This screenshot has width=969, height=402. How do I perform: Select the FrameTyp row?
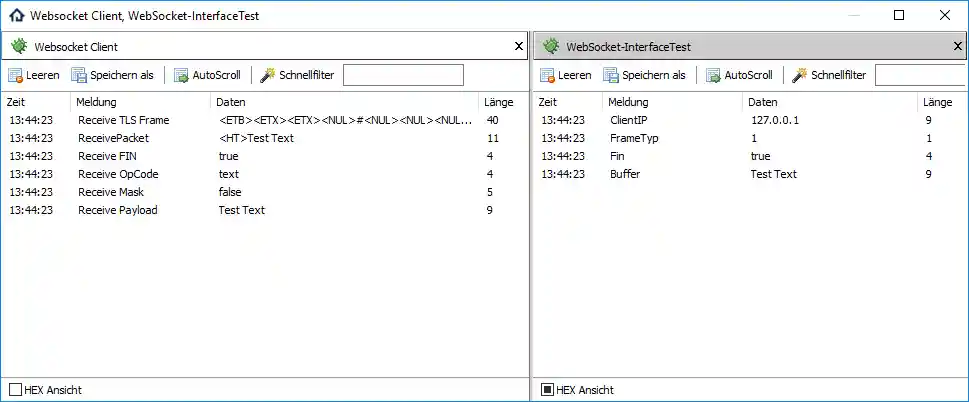750,138
